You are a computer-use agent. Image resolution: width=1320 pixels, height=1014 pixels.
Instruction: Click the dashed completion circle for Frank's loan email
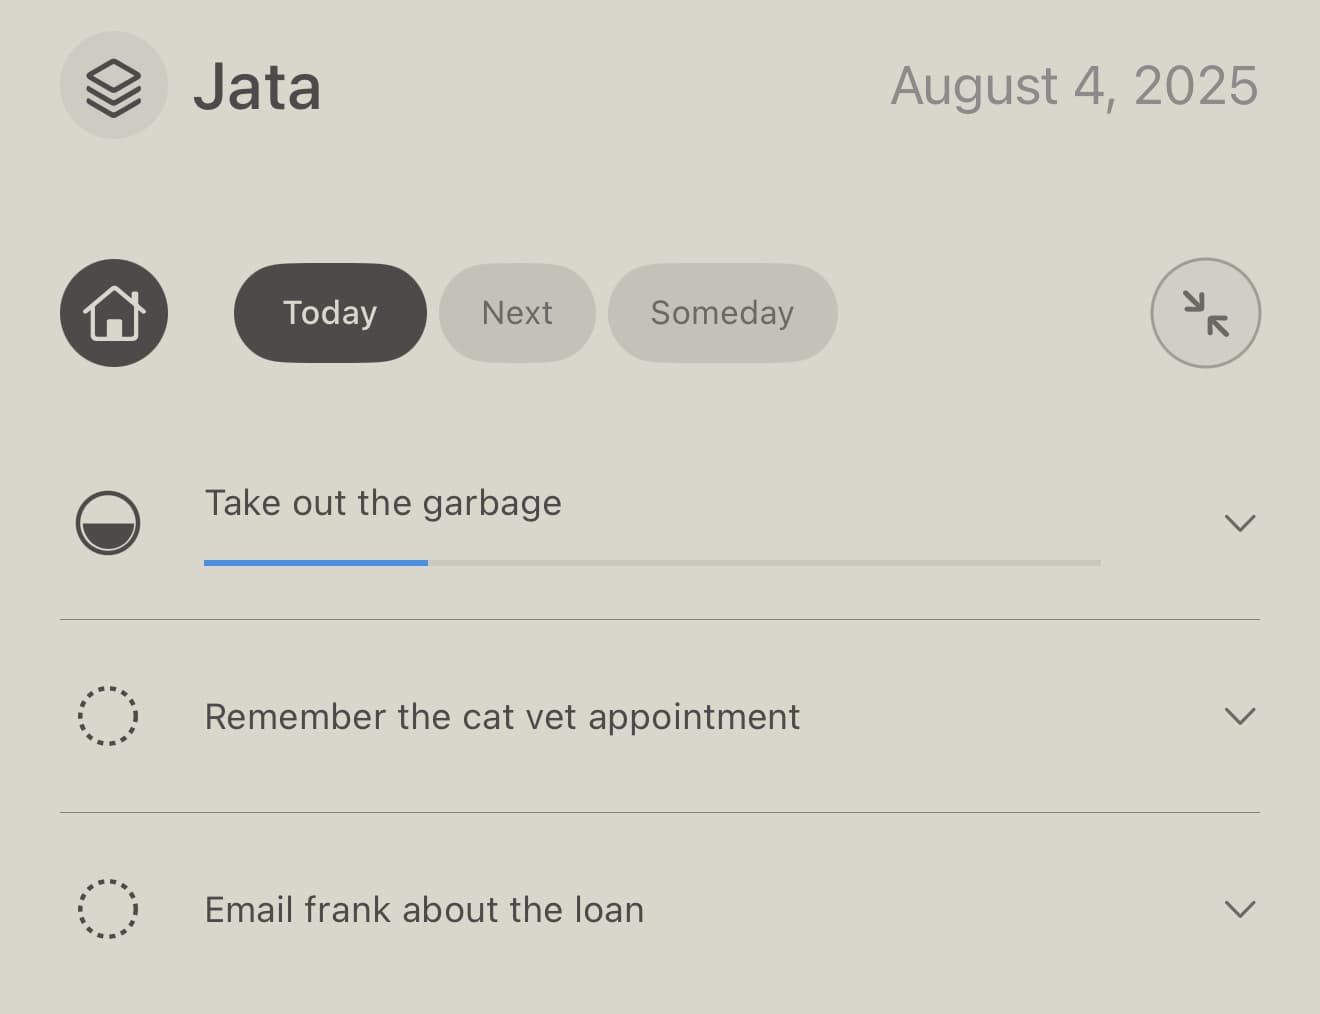(108, 910)
